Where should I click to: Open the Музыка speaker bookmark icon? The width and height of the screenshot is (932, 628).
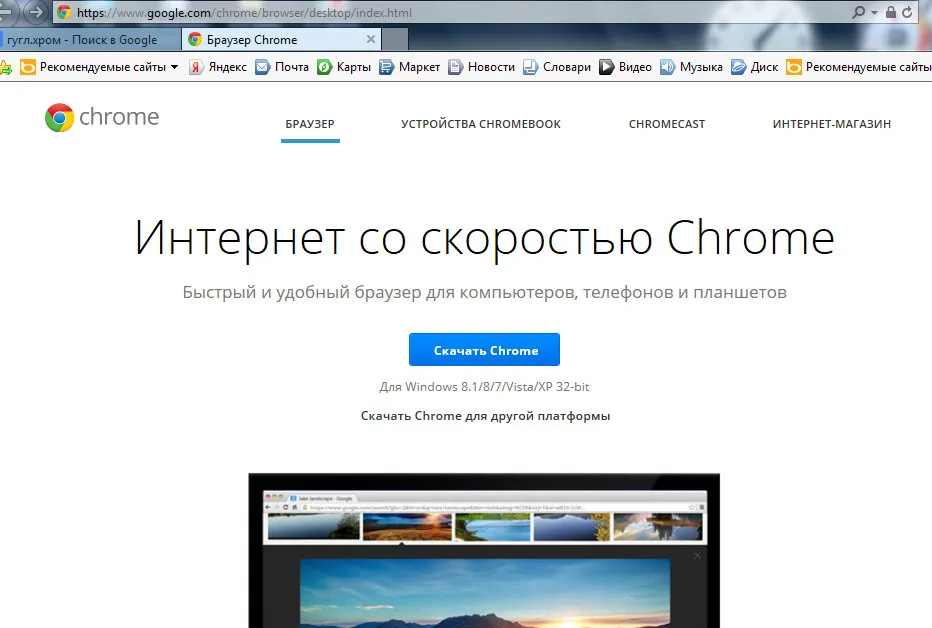(667, 67)
